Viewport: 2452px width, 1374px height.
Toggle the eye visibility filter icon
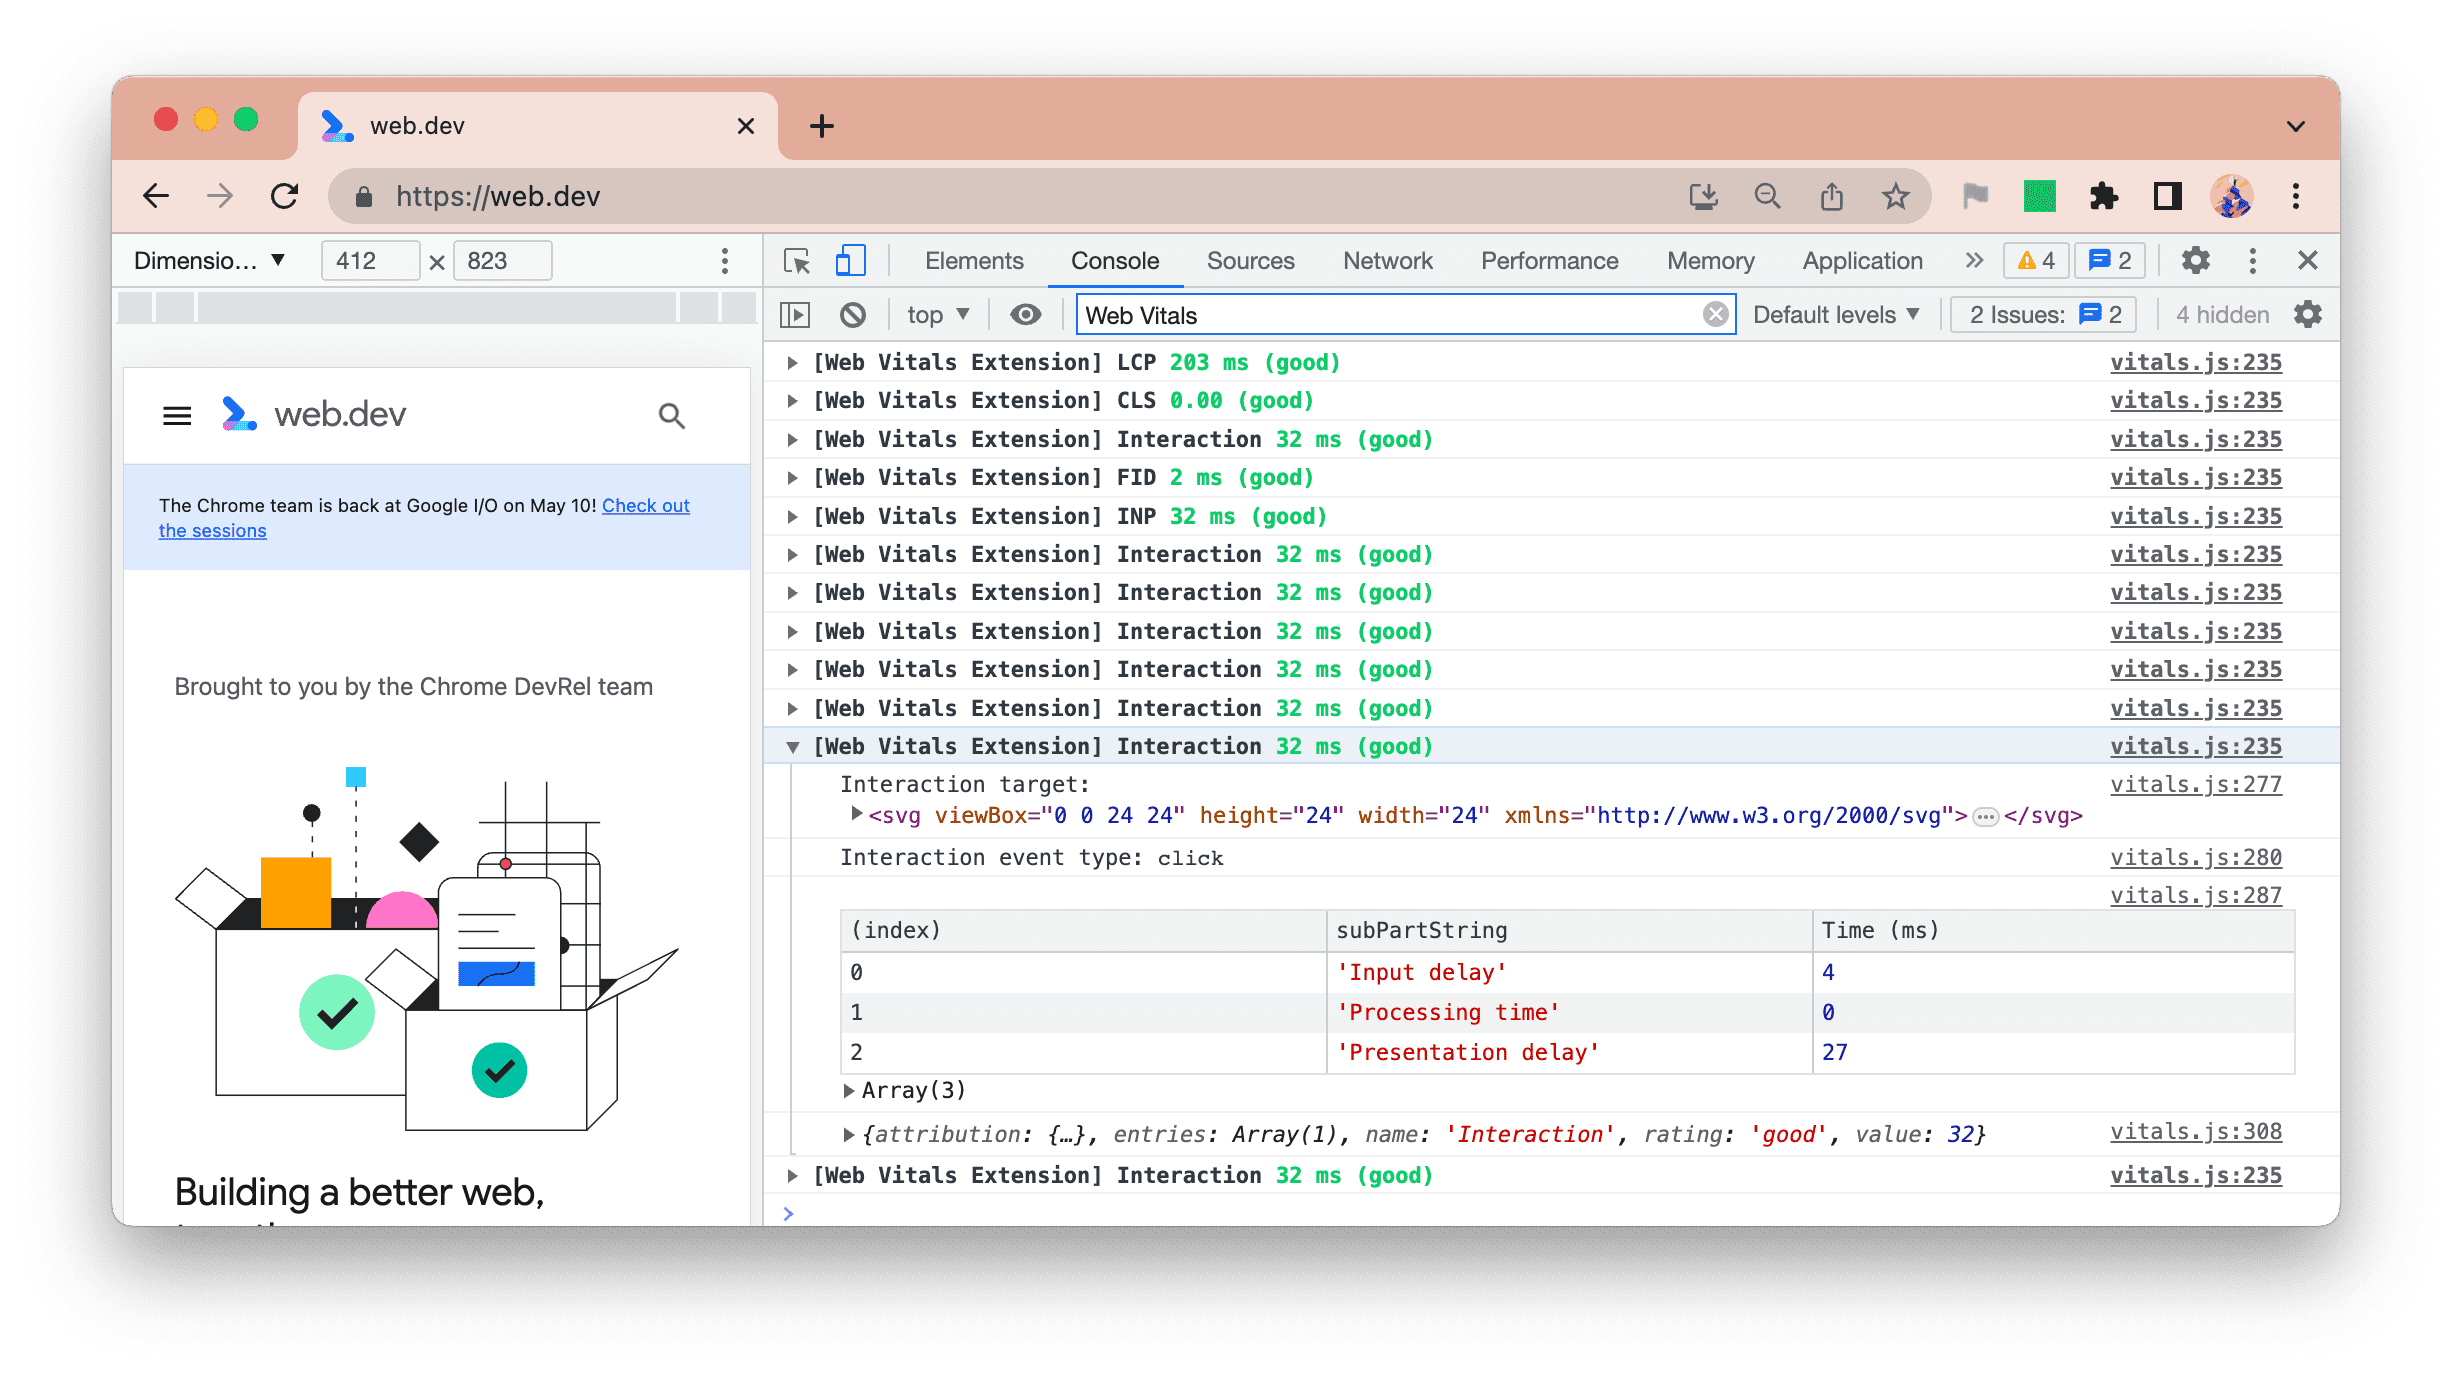1026,315
